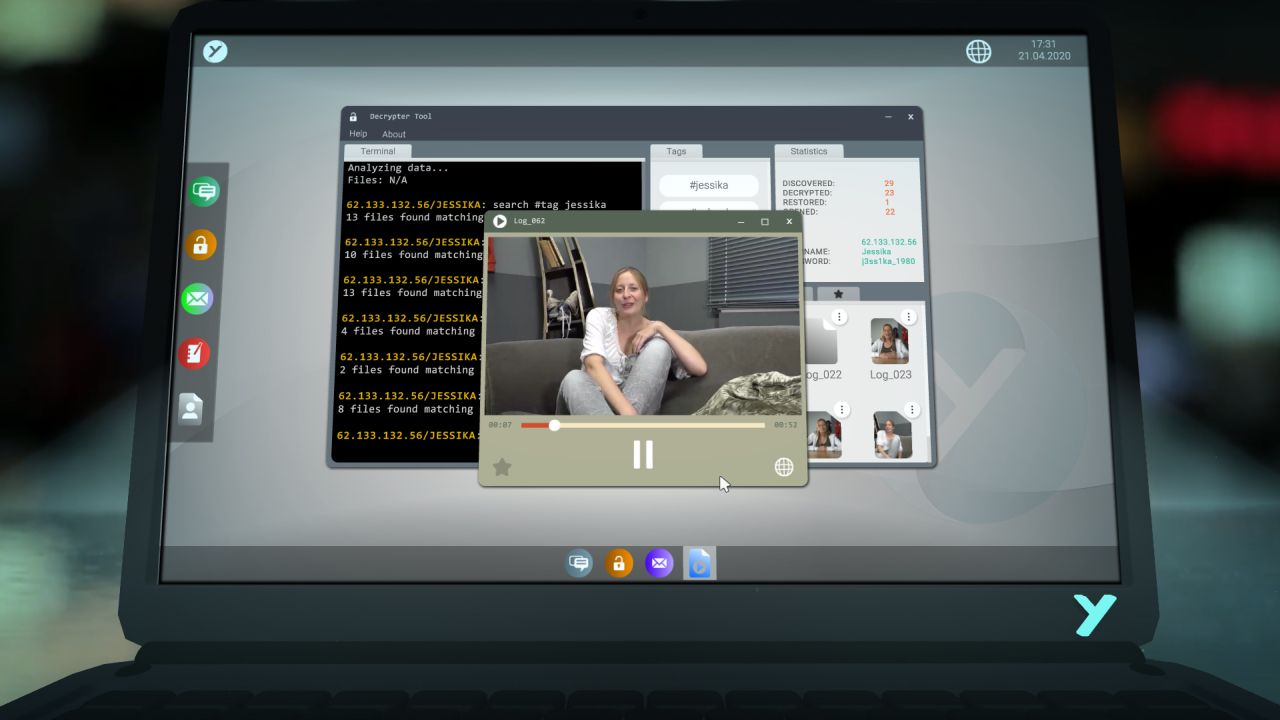Click the globe icon in the top bar
The image size is (1280, 720).
(979, 51)
